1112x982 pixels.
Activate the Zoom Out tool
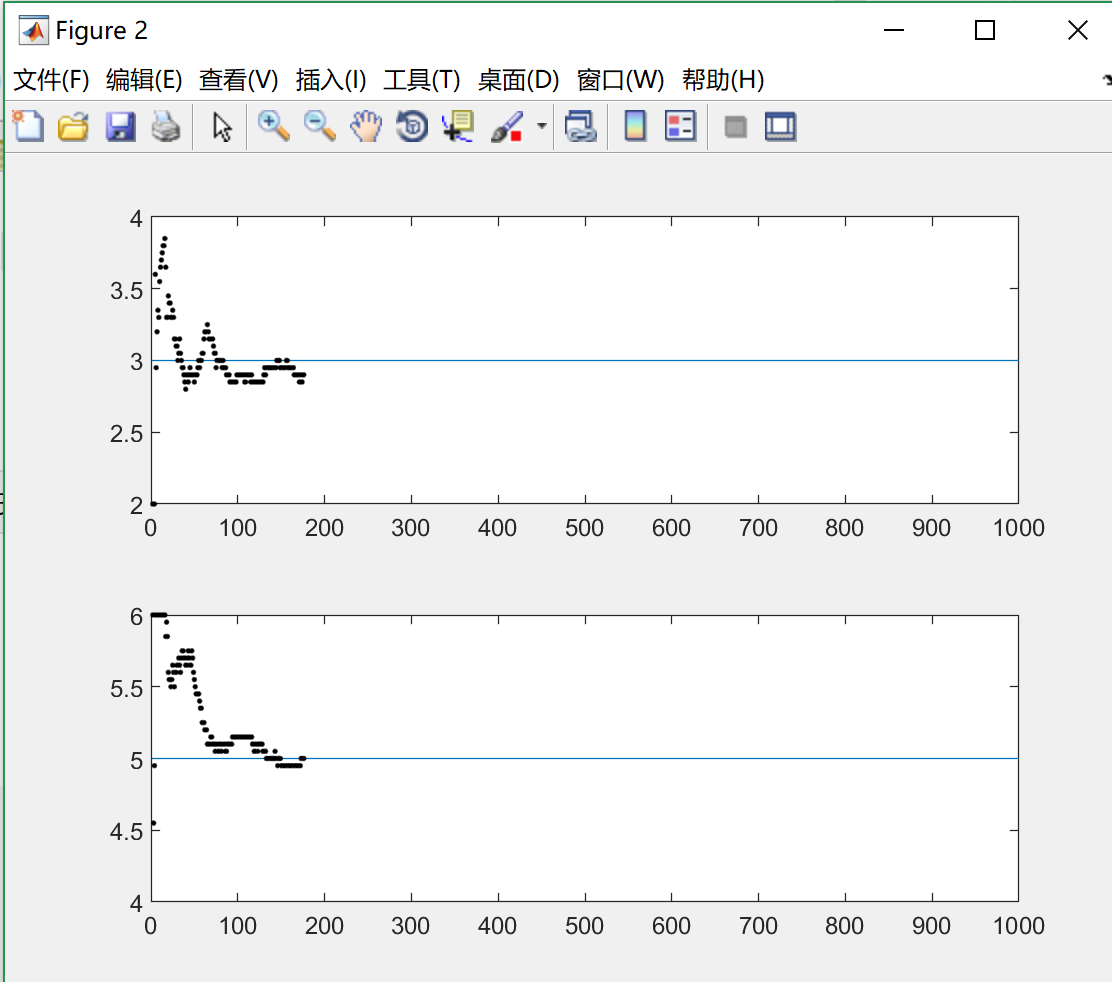(319, 126)
